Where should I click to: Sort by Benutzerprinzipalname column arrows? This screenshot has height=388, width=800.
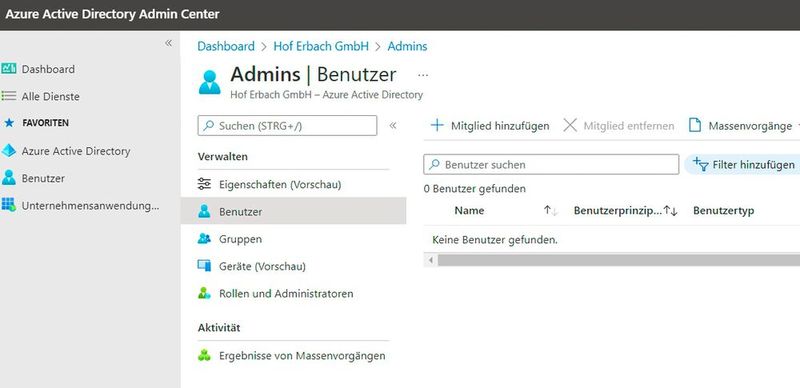tap(670, 210)
